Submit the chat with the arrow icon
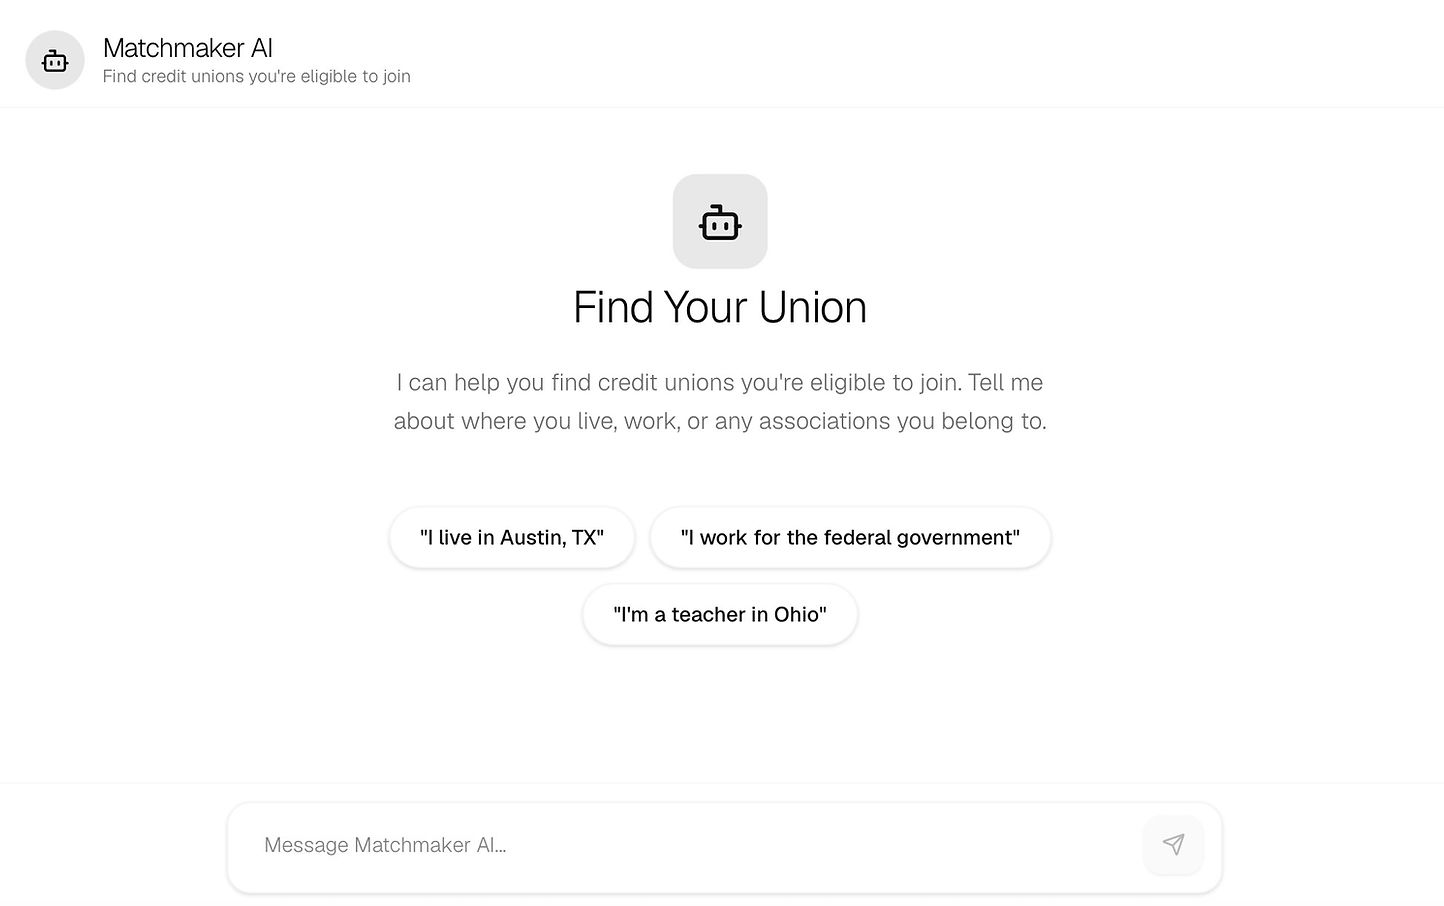 click(1173, 844)
